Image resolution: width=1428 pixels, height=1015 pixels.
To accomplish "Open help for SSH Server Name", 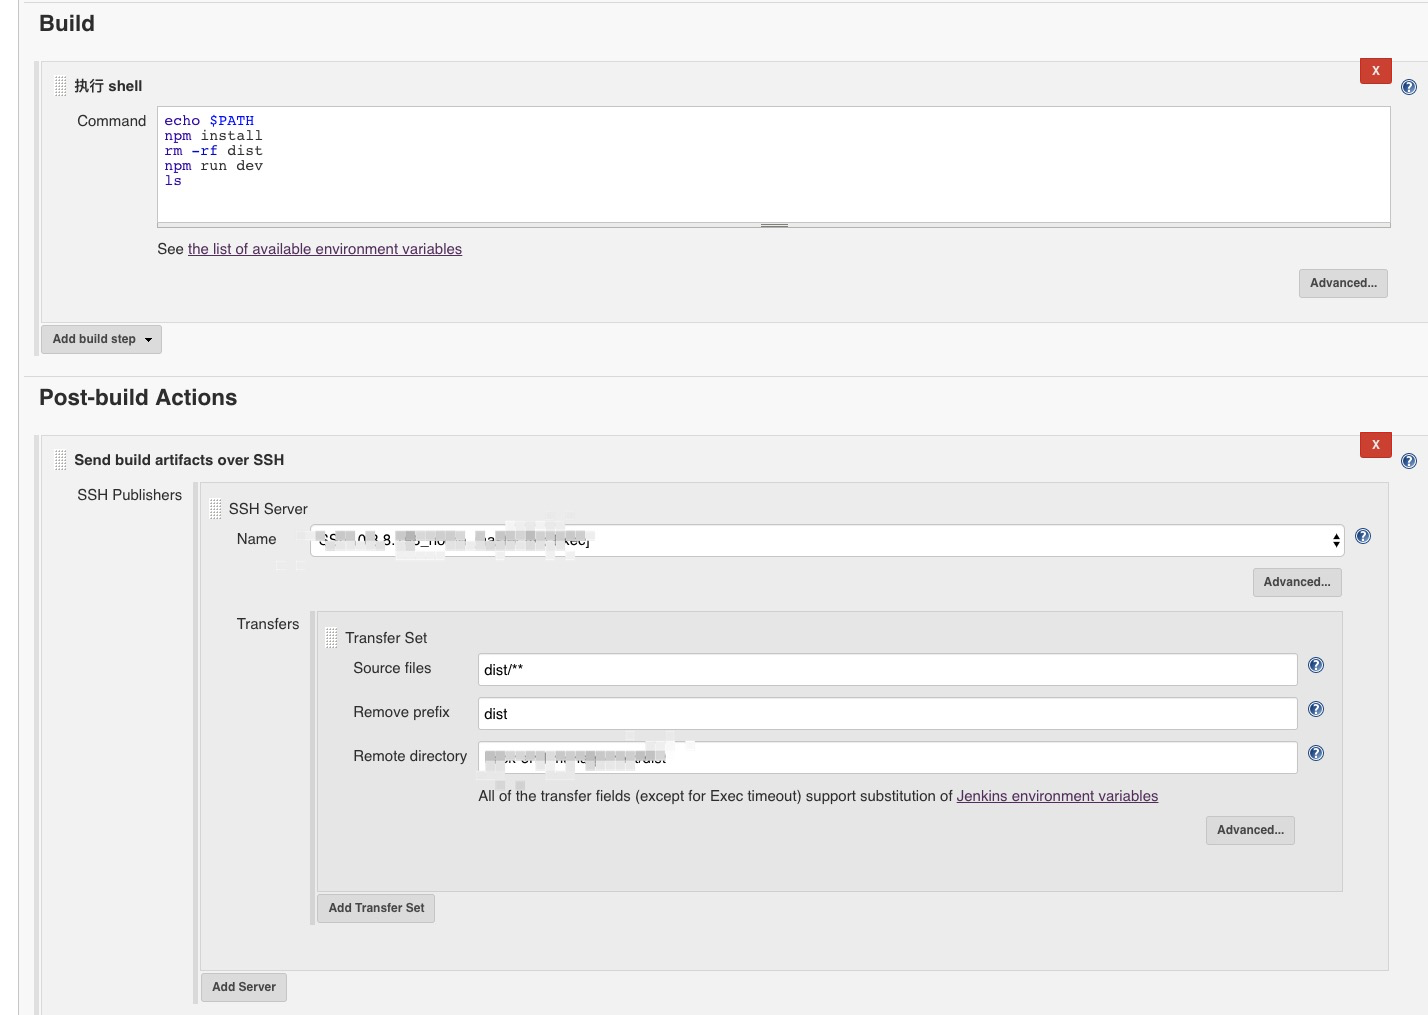I will [x=1363, y=537].
